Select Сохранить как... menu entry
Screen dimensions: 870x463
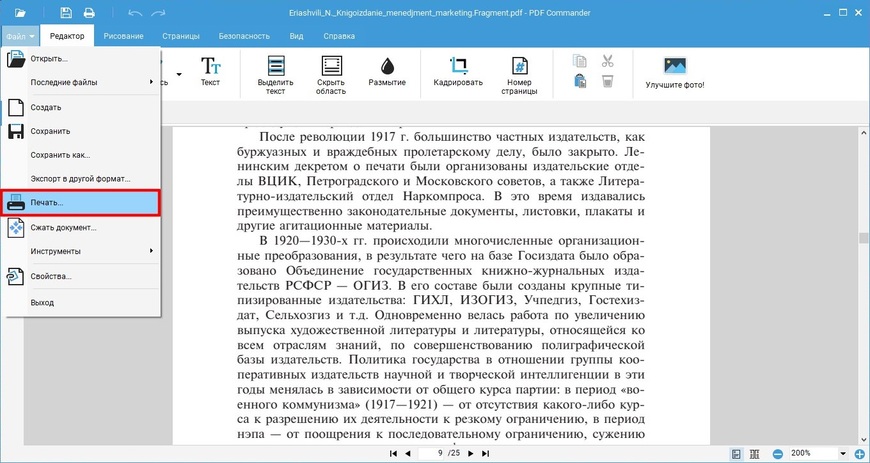point(83,155)
